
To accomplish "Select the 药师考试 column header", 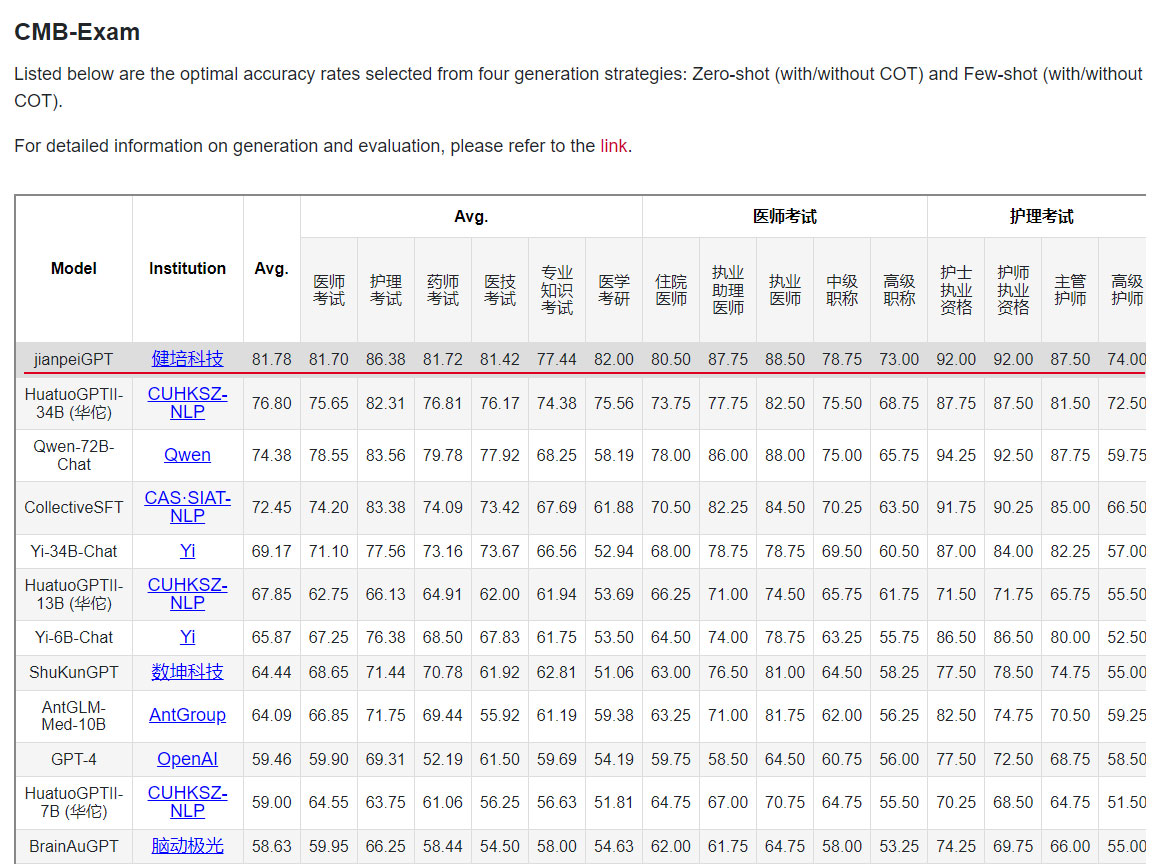I will pos(443,290).
